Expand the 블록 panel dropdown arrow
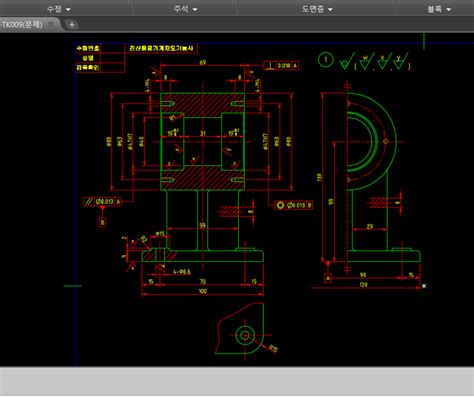The width and height of the screenshot is (474, 398). click(448, 10)
